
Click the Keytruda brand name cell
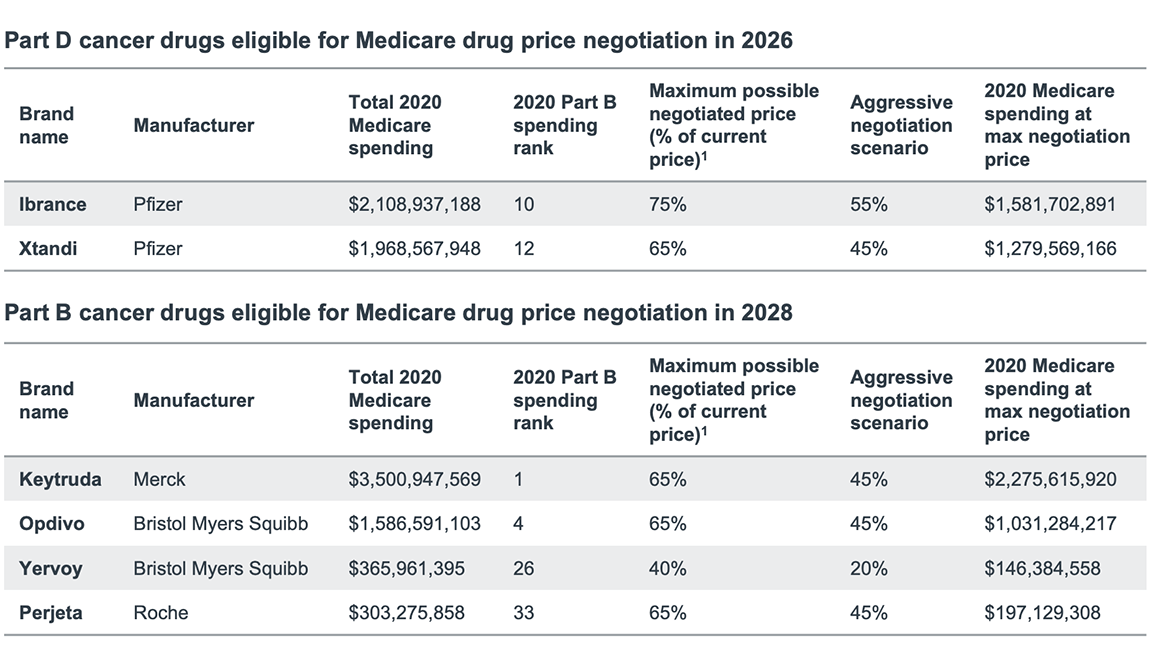tap(60, 479)
